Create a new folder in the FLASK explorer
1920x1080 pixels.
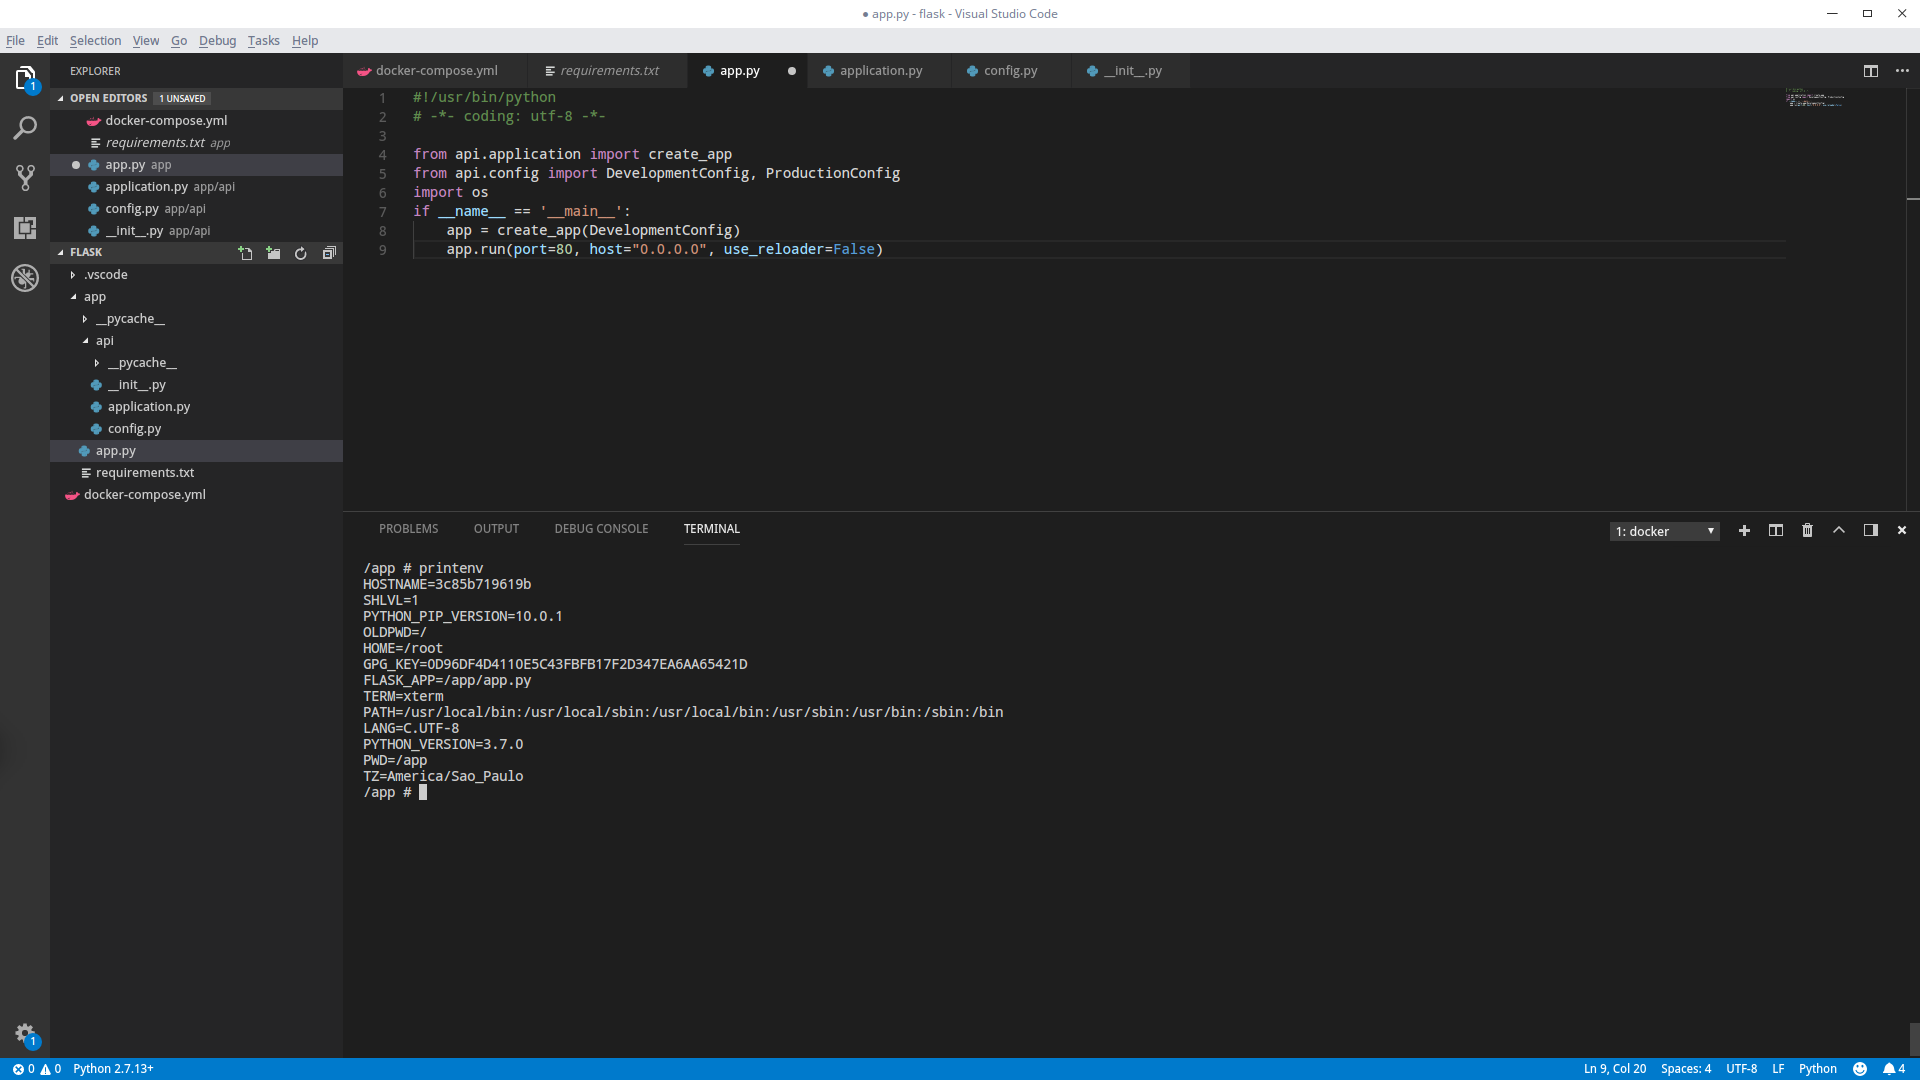click(273, 252)
